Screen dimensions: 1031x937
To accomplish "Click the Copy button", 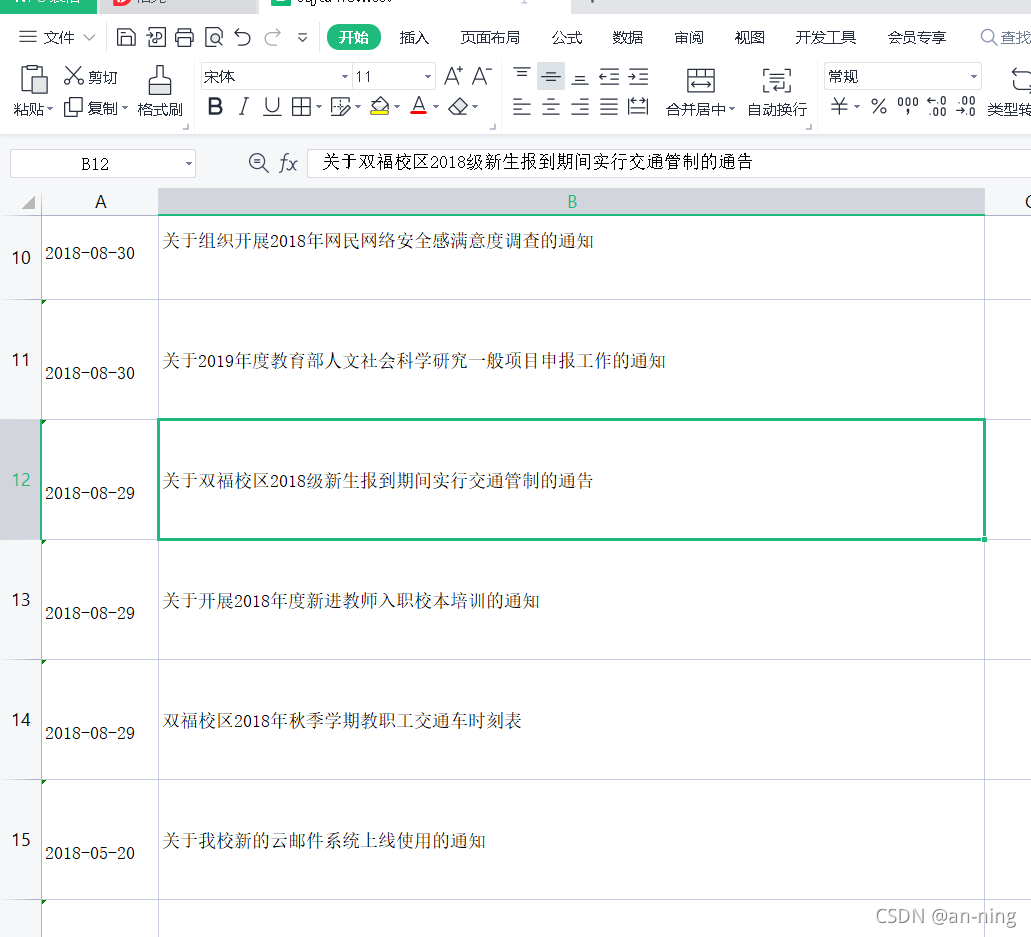I will point(91,108).
